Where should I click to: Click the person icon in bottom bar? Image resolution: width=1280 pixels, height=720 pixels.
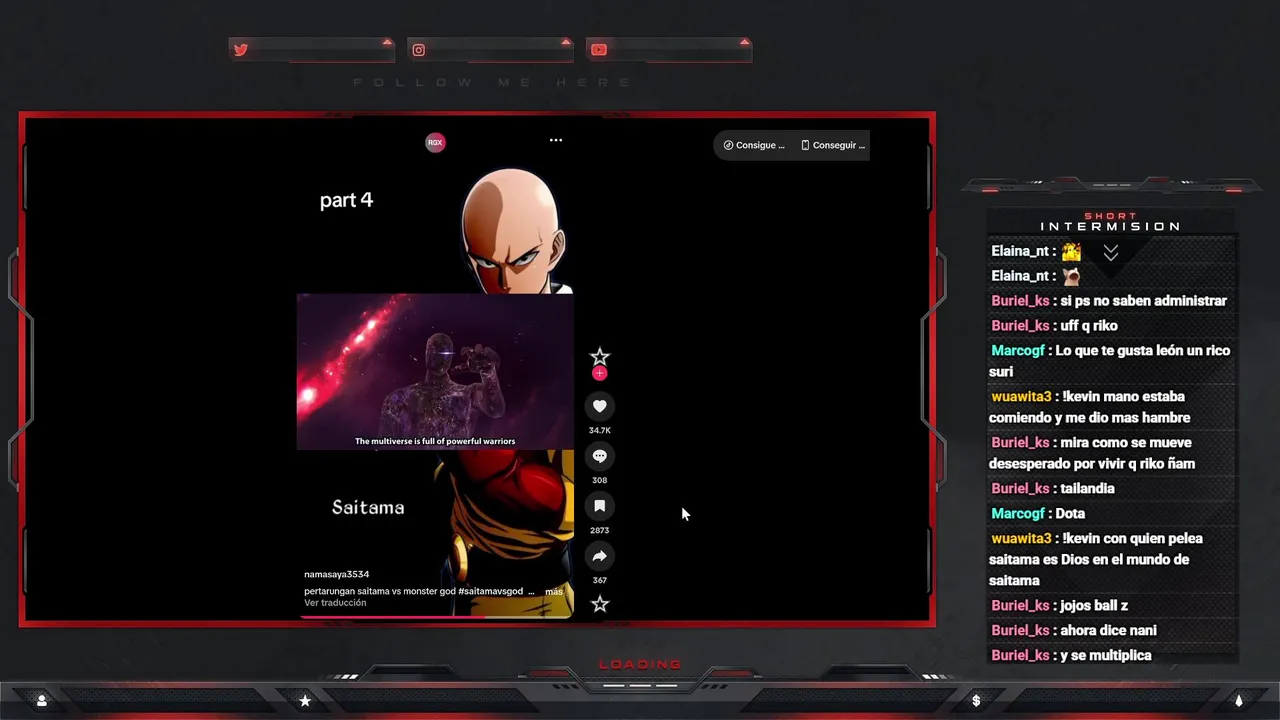pos(42,701)
